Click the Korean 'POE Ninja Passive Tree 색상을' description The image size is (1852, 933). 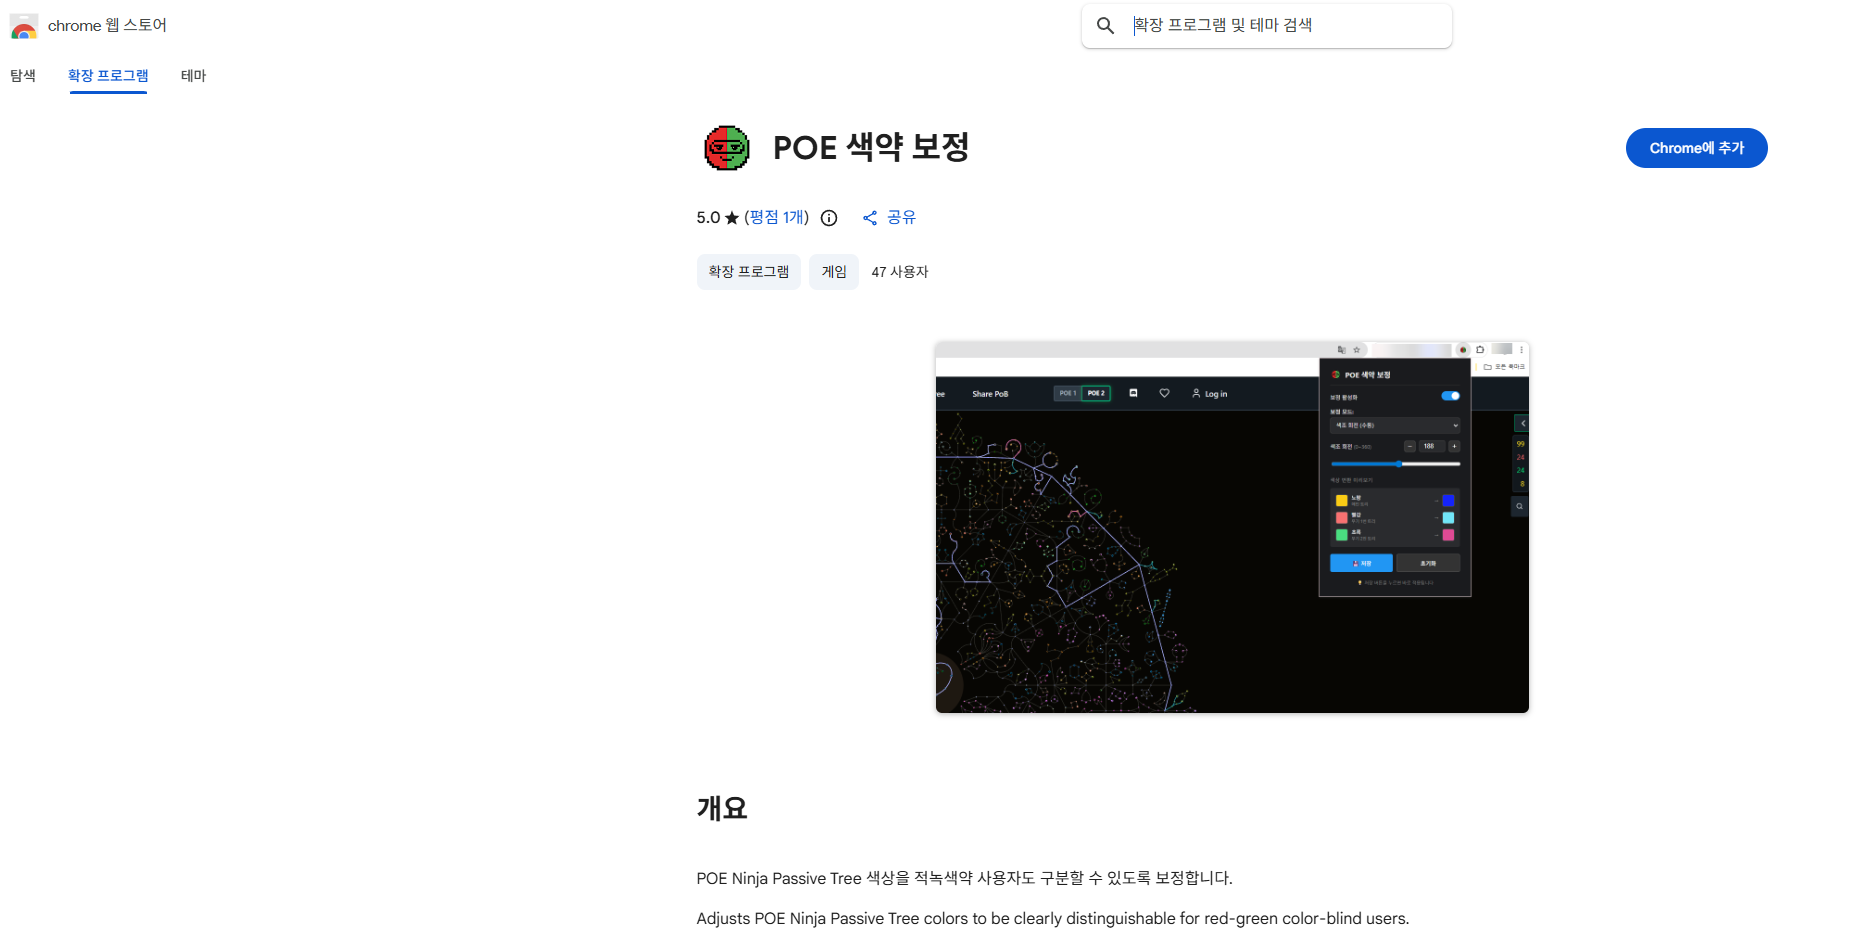pos(964,878)
